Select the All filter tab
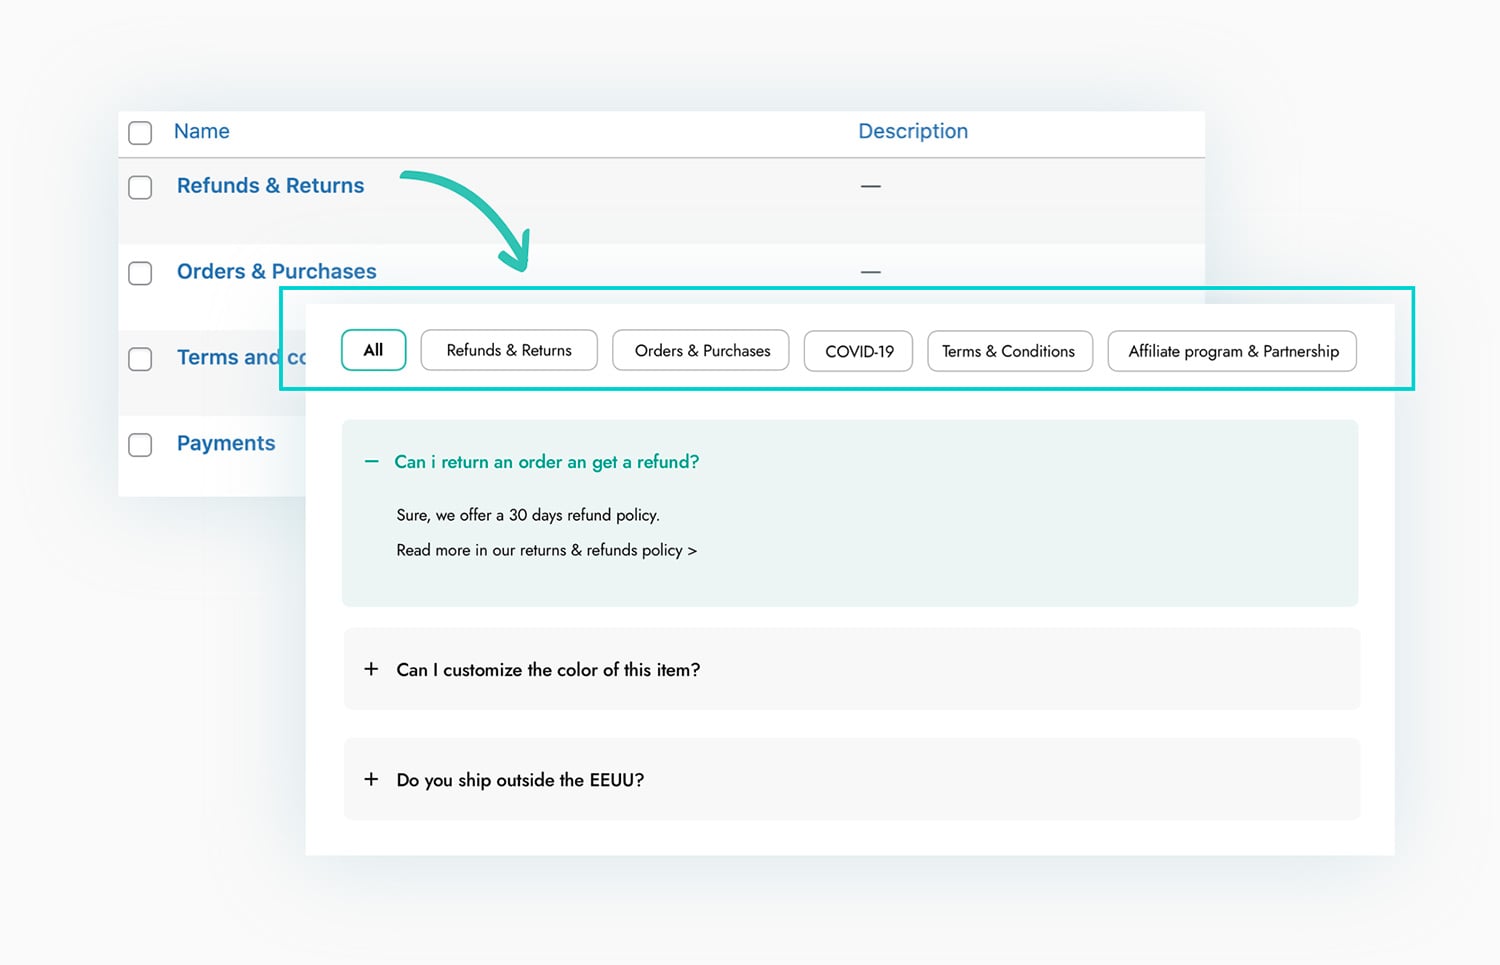1500x965 pixels. coord(373,350)
